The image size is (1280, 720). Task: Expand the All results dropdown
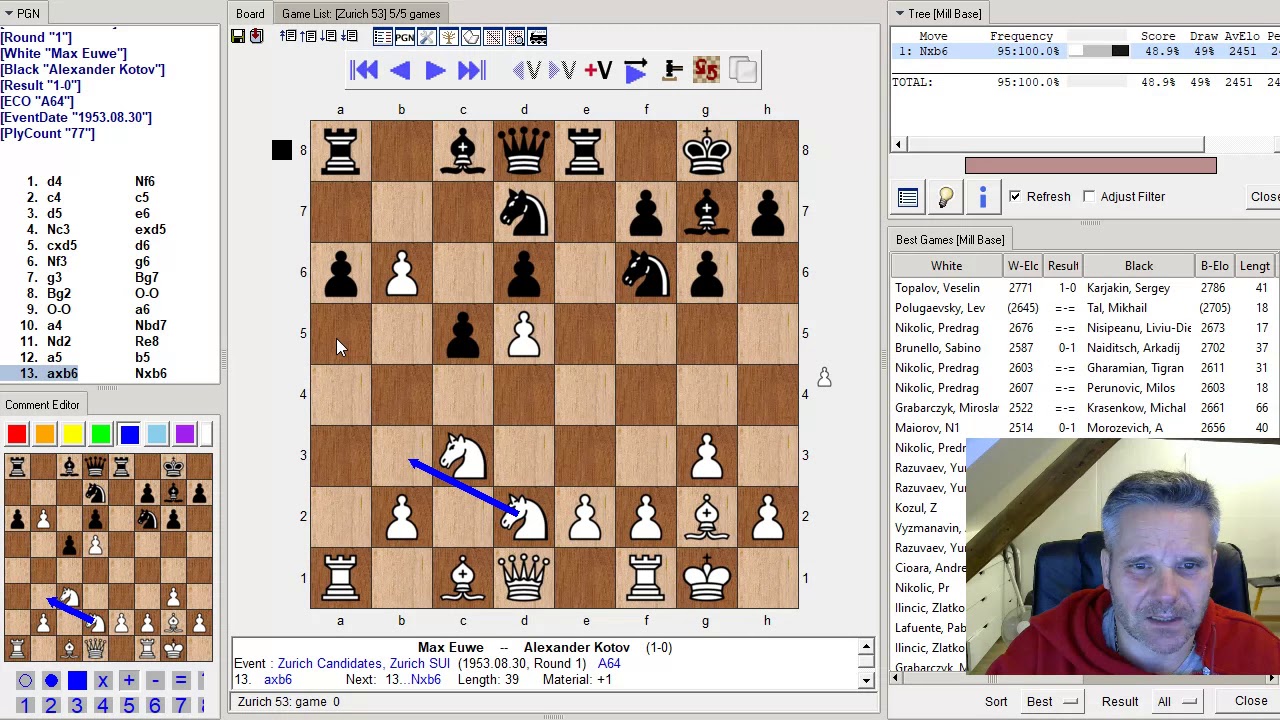coord(1177,702)
